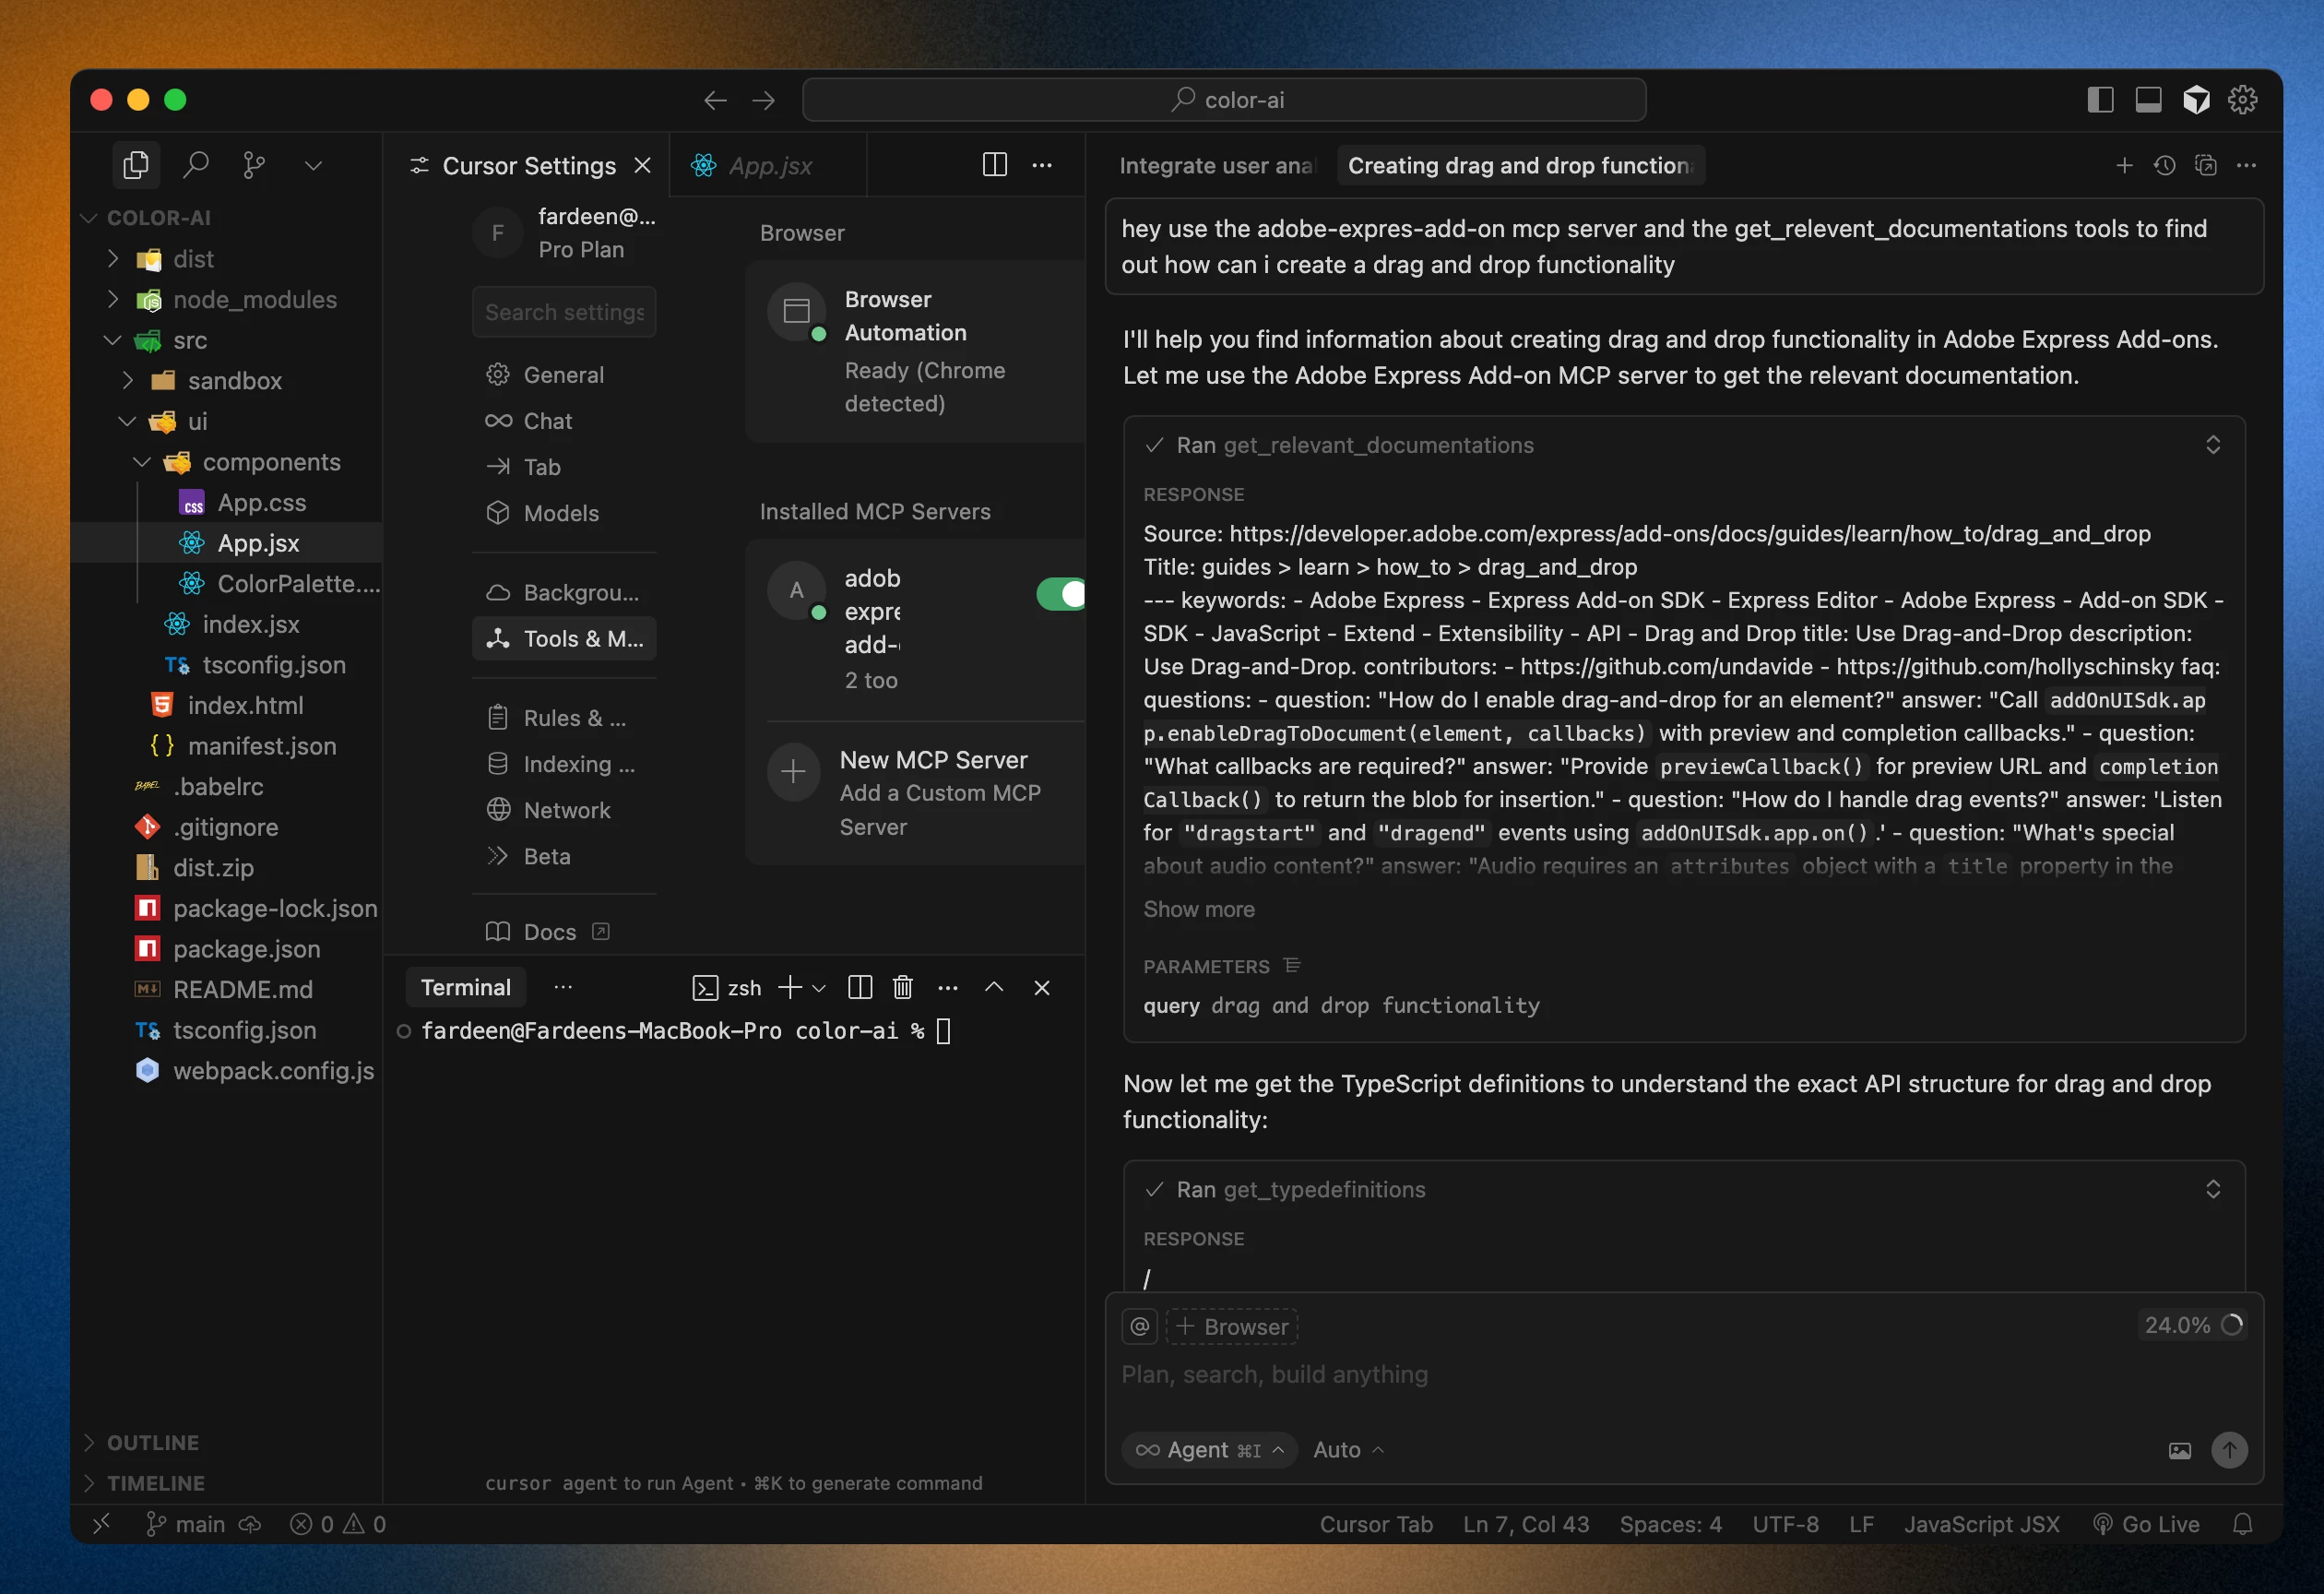
Task: Attach an image in chat input
Action: click(x=2179, y=1450)
